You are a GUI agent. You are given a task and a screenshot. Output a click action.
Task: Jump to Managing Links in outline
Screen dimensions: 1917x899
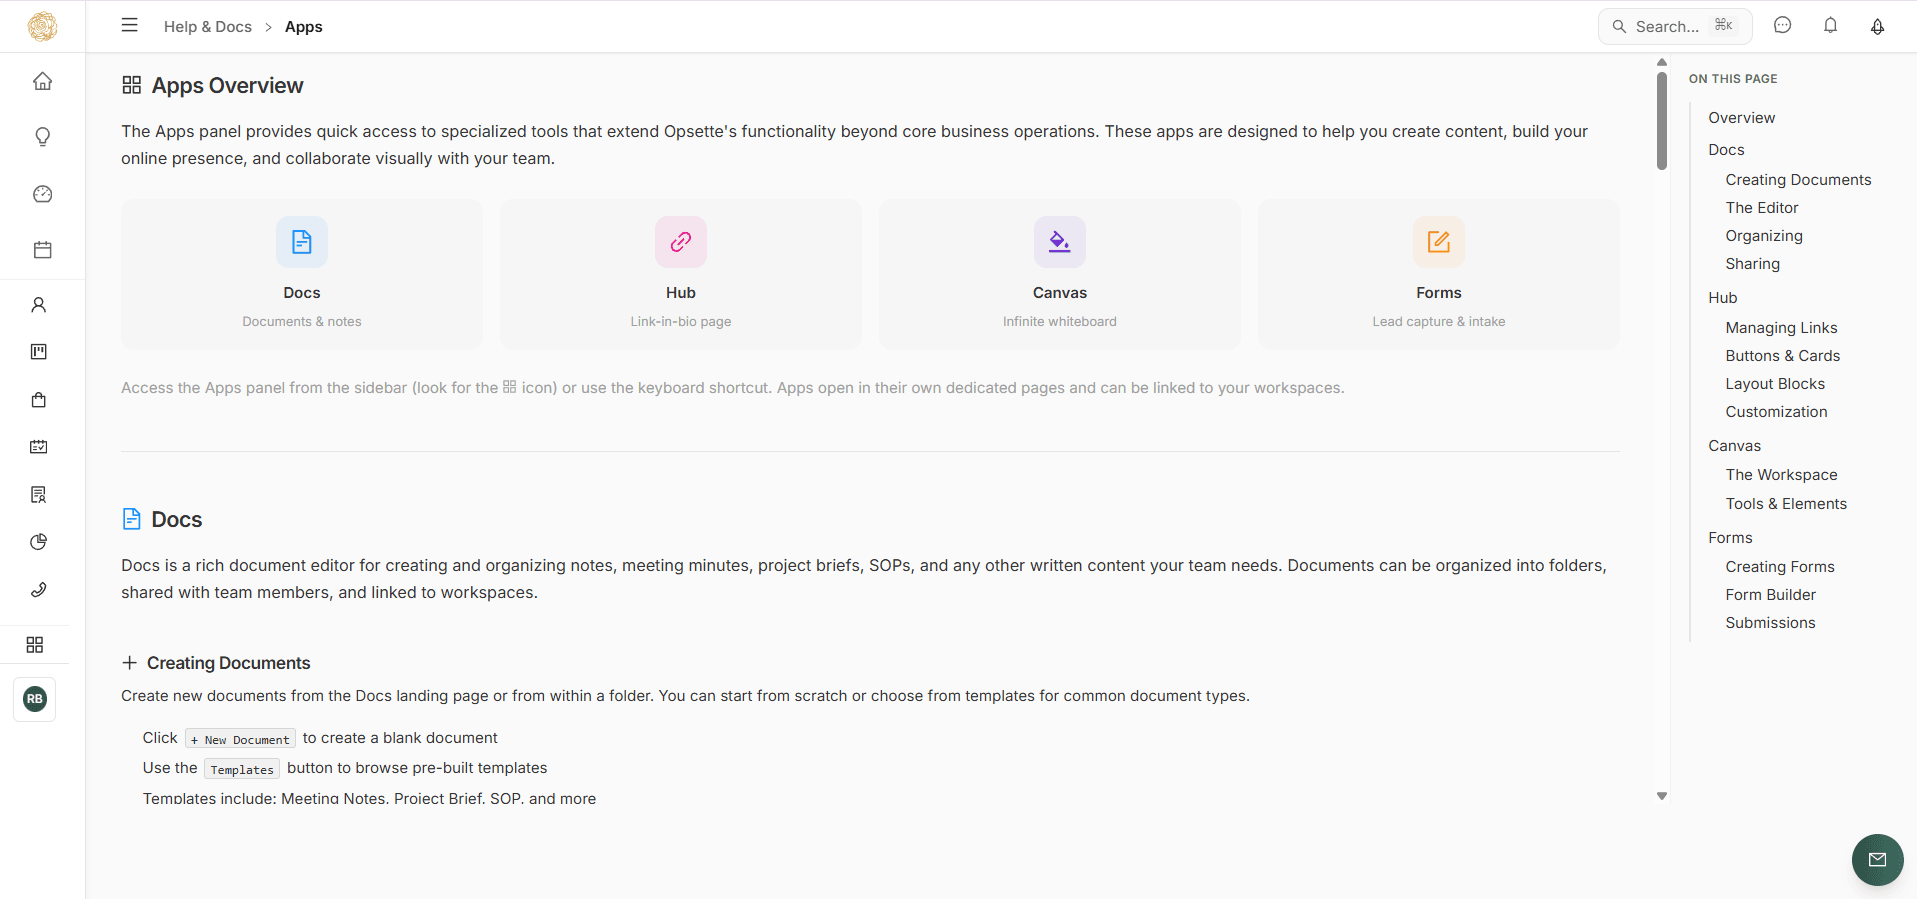click(x=1781, y=328)
